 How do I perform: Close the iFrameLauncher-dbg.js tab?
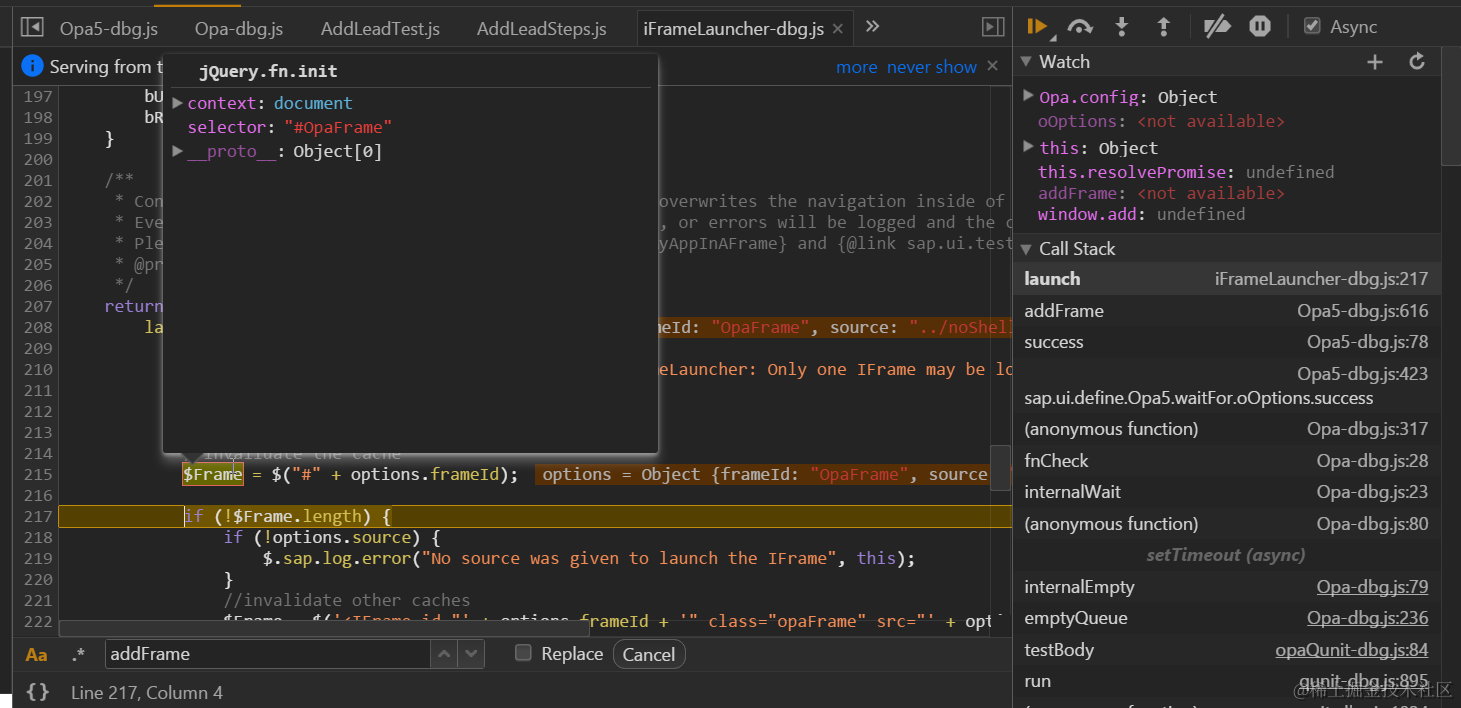click(838, 29)
